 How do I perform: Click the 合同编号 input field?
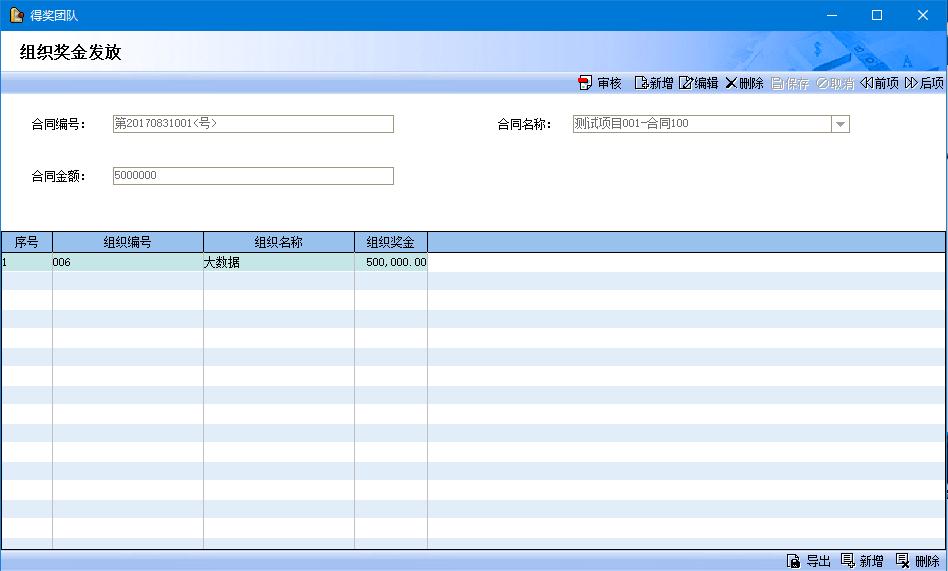(x=253, y=124)
